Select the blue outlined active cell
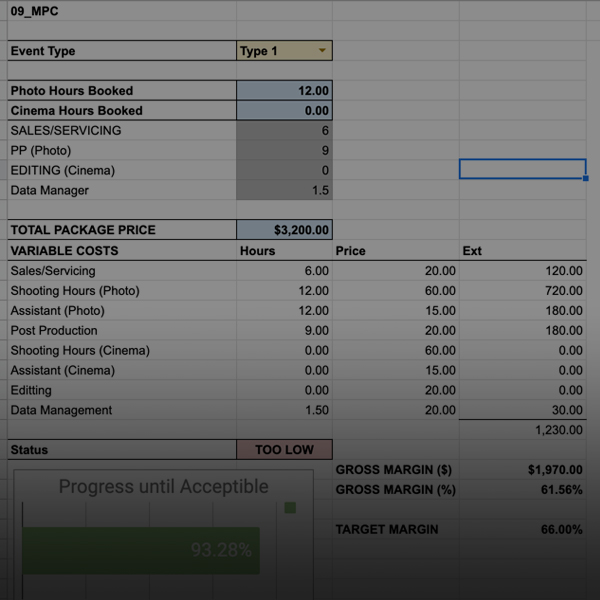The image size is (600, 600). pos(522,169)
